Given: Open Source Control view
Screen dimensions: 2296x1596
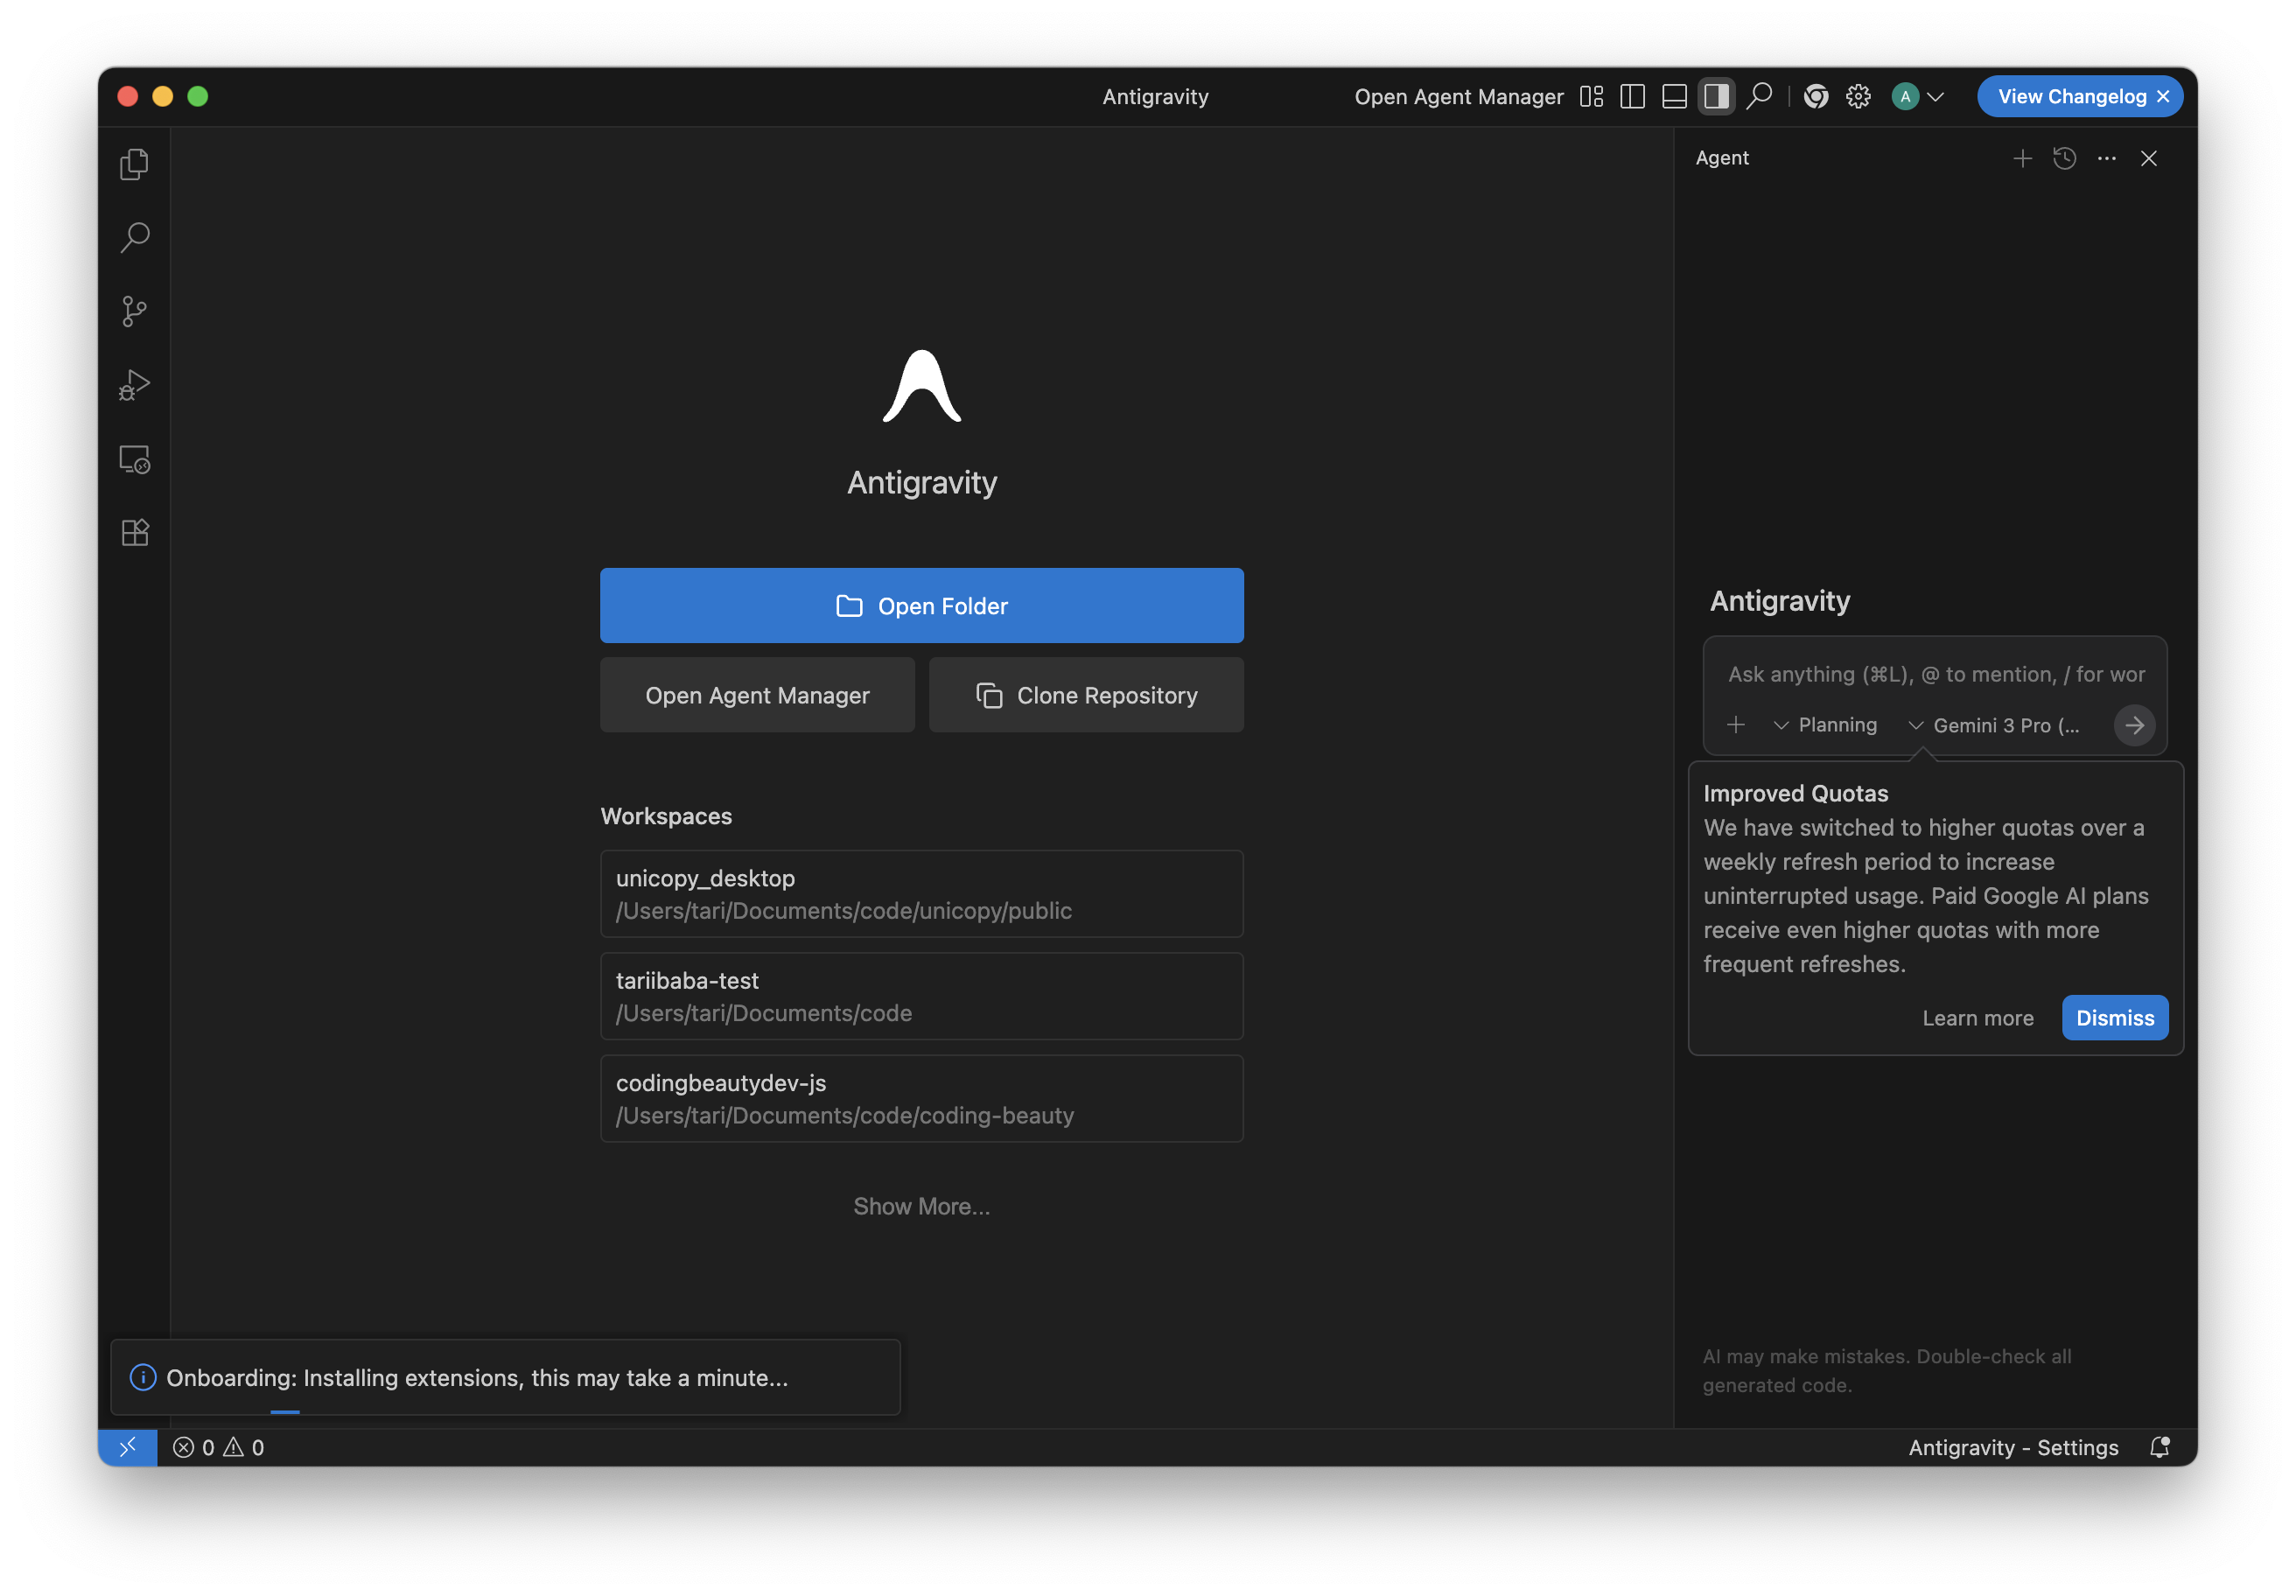Looking at the screenshot, I should point(134,311).
